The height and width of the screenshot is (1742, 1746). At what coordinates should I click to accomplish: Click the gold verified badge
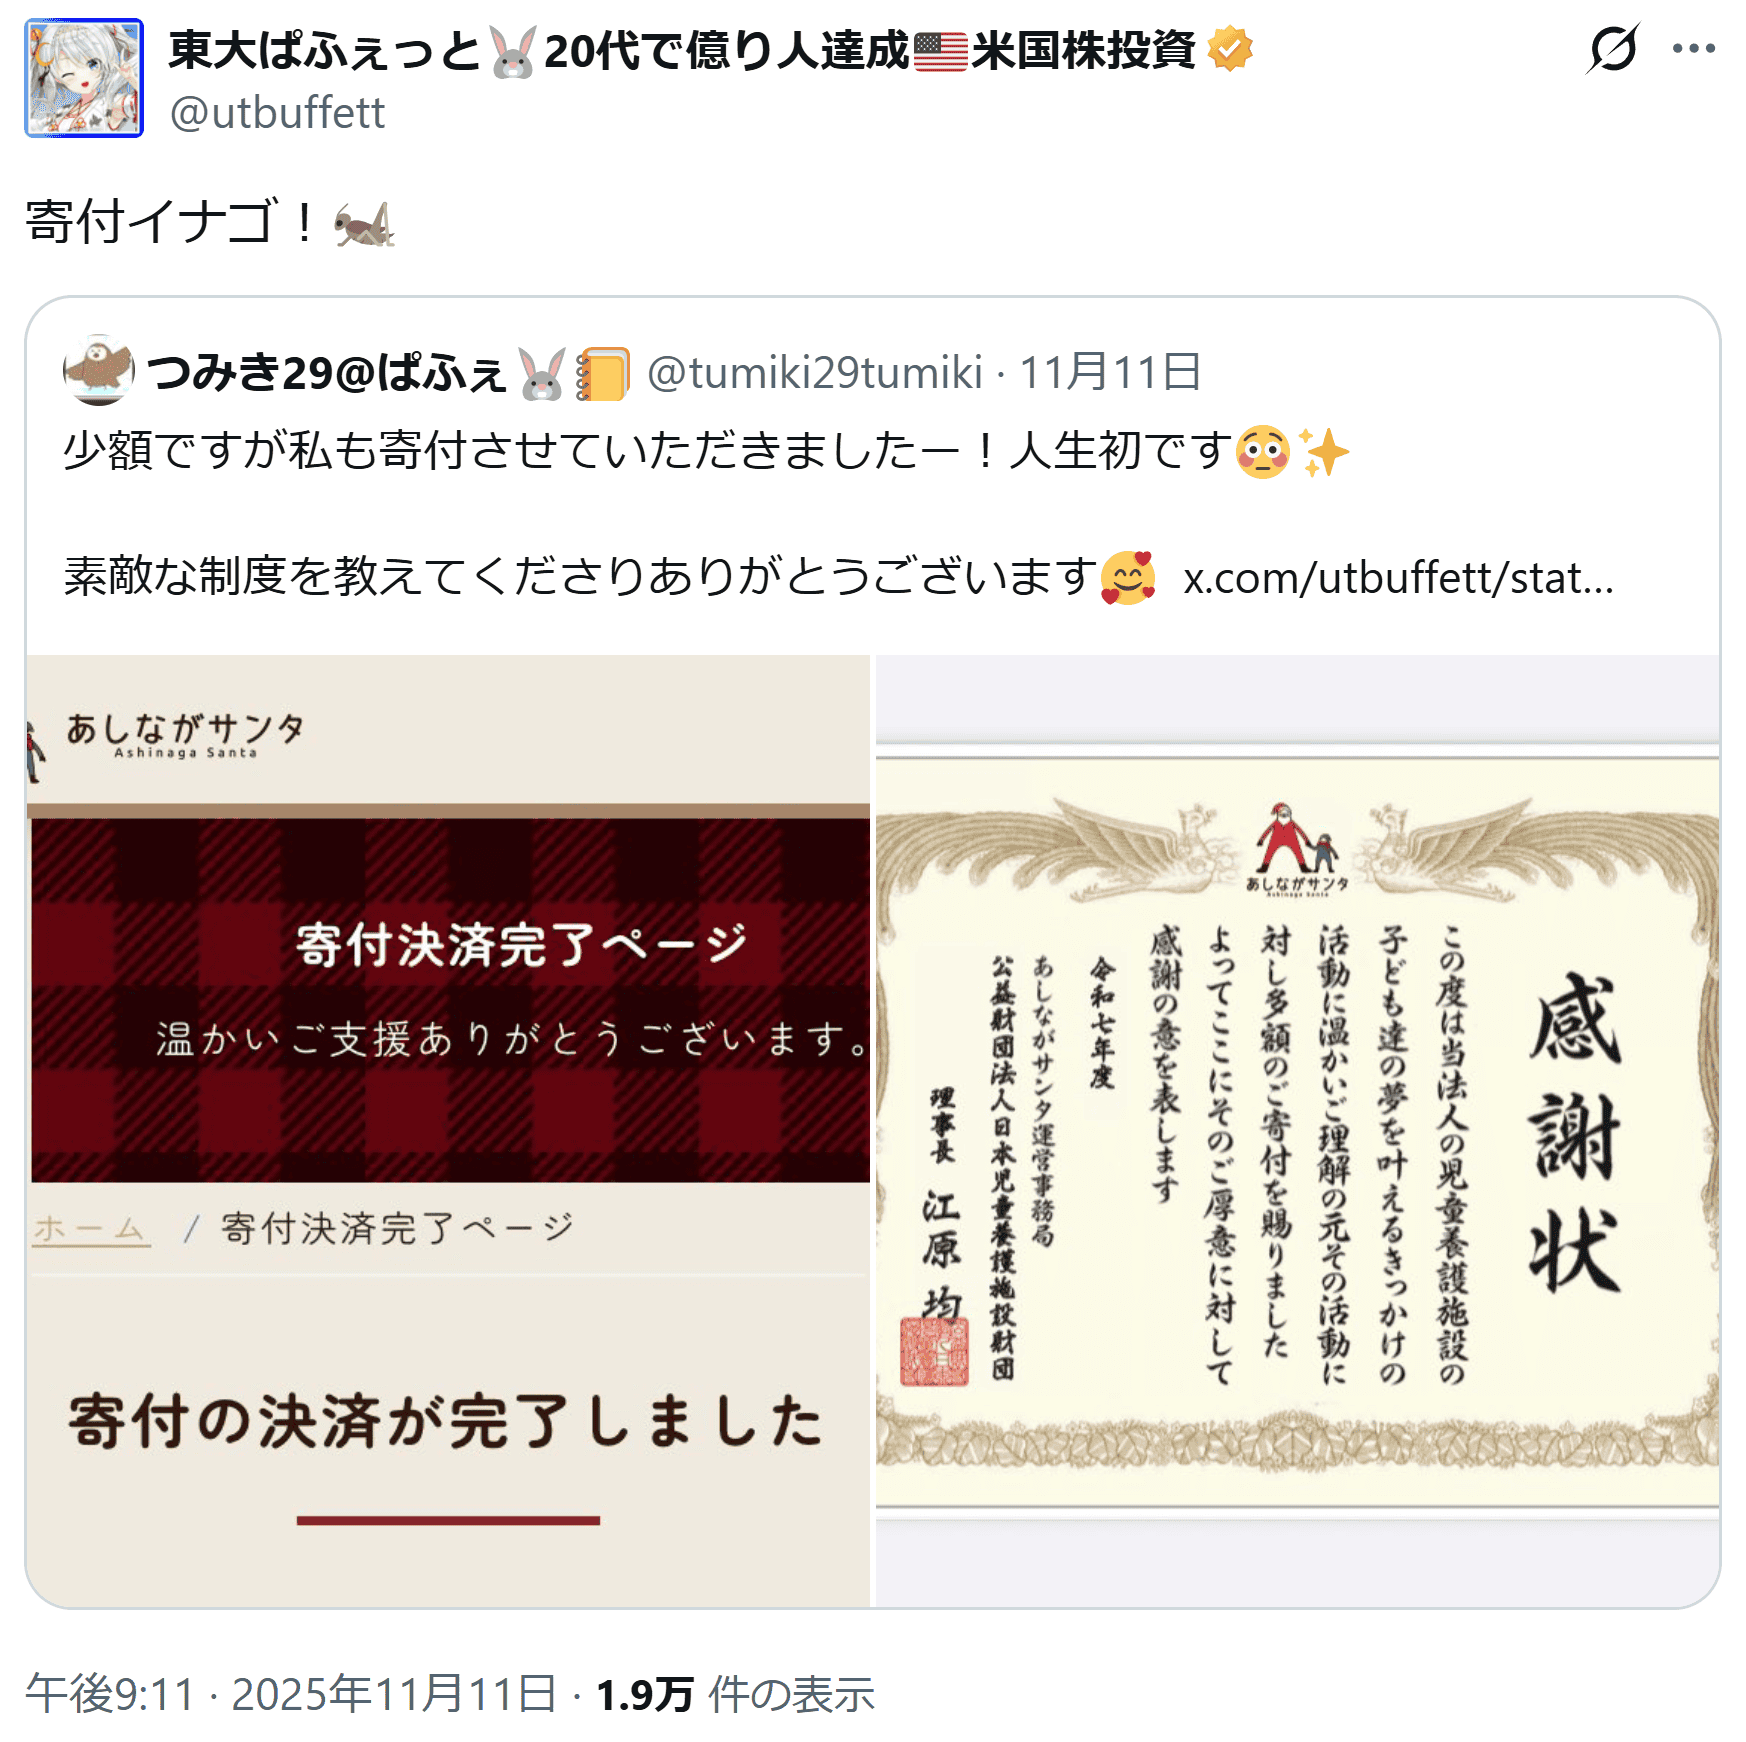1230,49
